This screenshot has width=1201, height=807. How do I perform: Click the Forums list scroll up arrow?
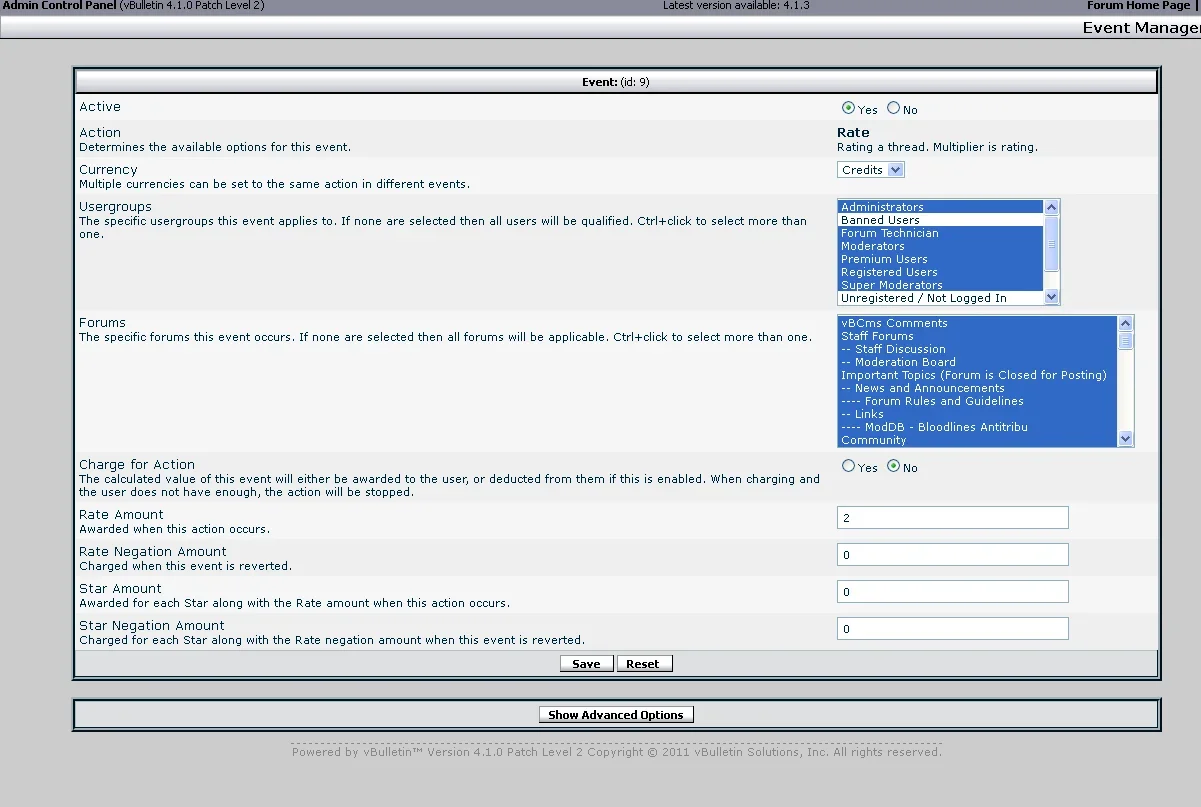(x=1126, y=324)
